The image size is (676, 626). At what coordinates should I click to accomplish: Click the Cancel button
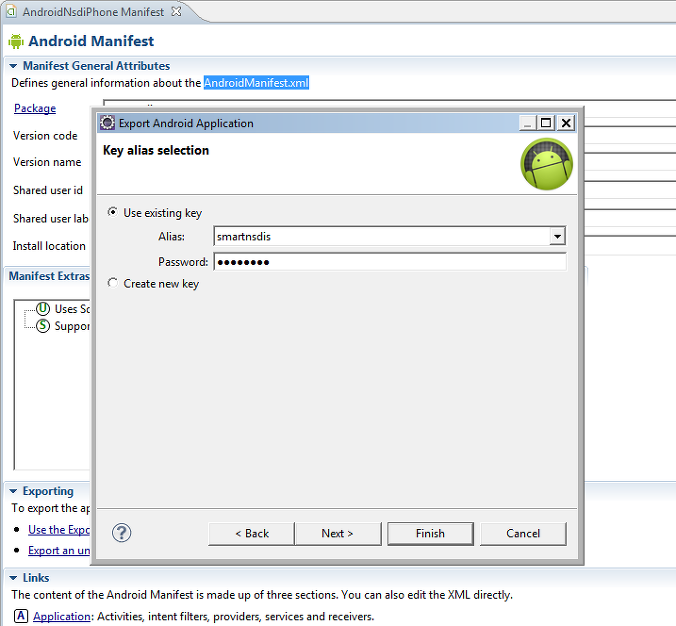(x=523, y=534)
